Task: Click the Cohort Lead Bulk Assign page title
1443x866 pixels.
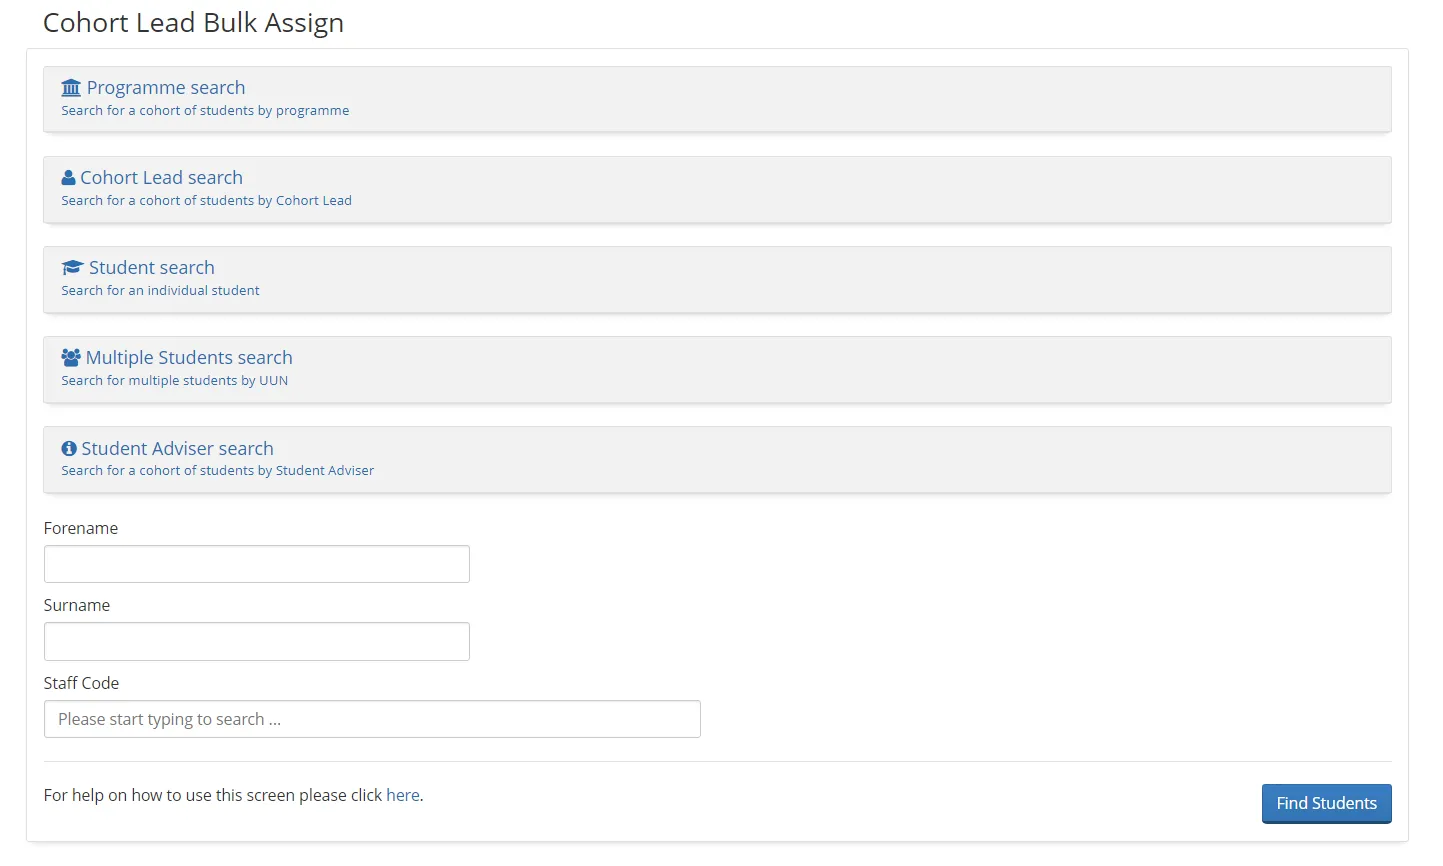Action: (x=193, y=22)
